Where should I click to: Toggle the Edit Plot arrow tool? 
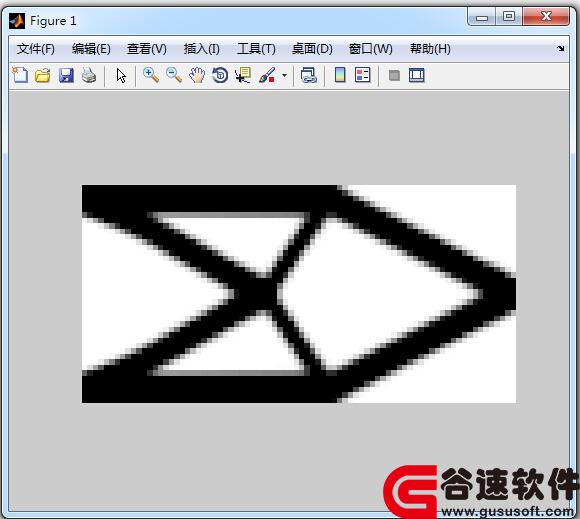(121, 75)
